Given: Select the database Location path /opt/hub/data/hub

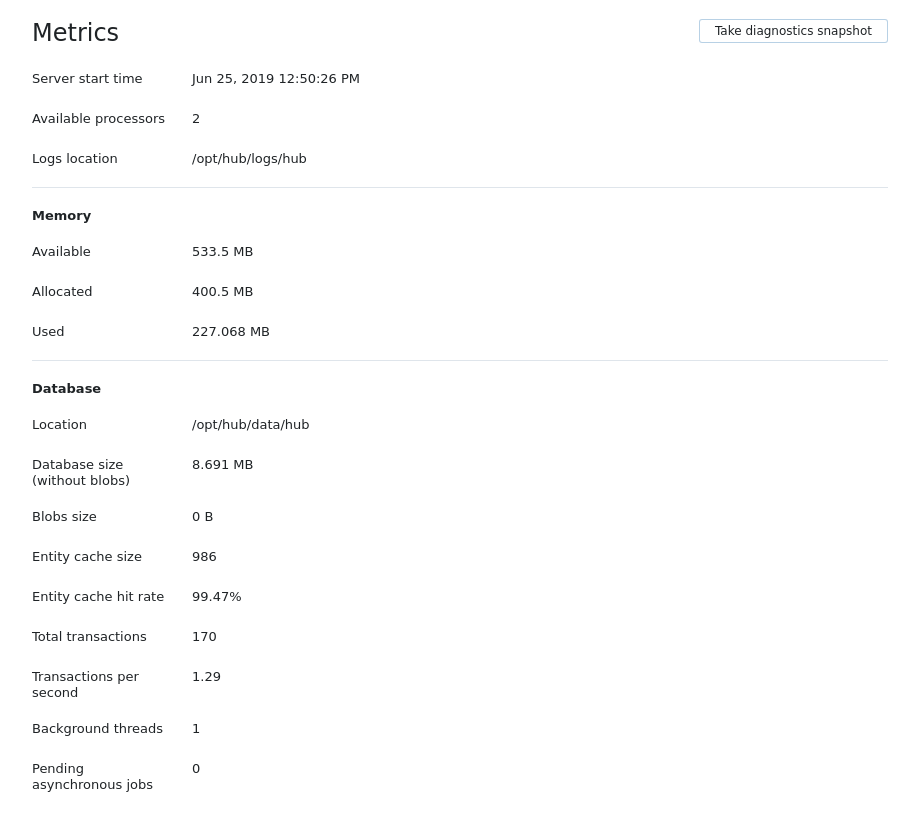Looking at the screenshot, I should pyautogui.click(x=250, y=424).
